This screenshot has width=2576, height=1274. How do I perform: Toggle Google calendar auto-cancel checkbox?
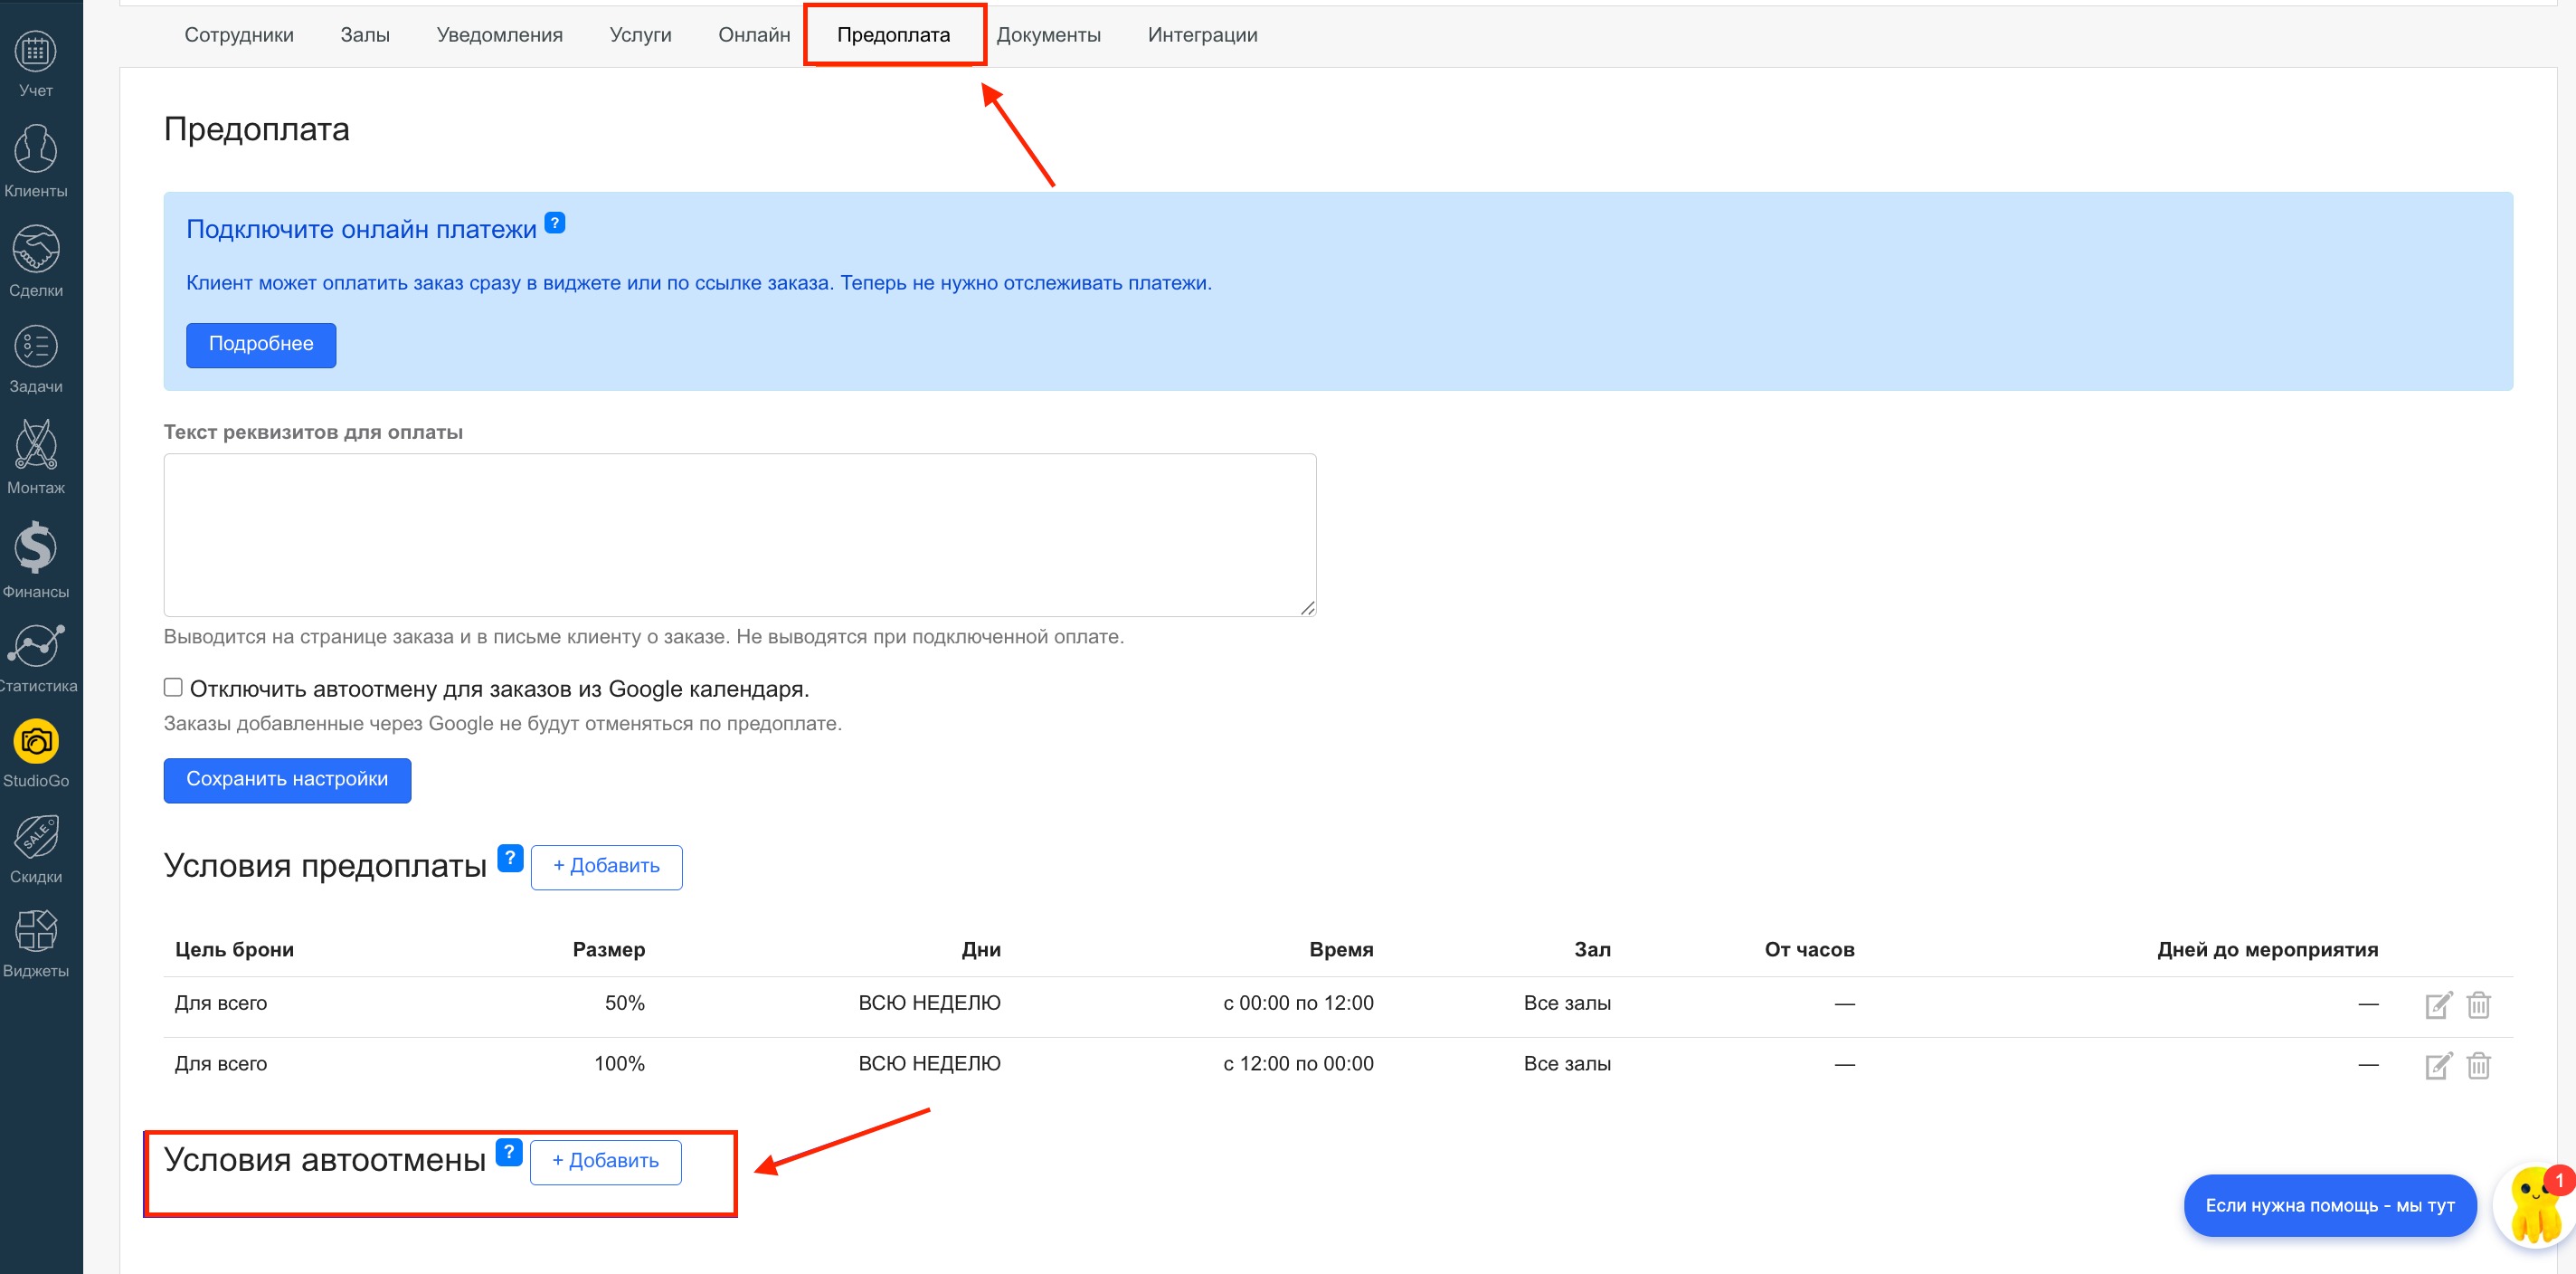pyautogui.click(x=173, y=687)
